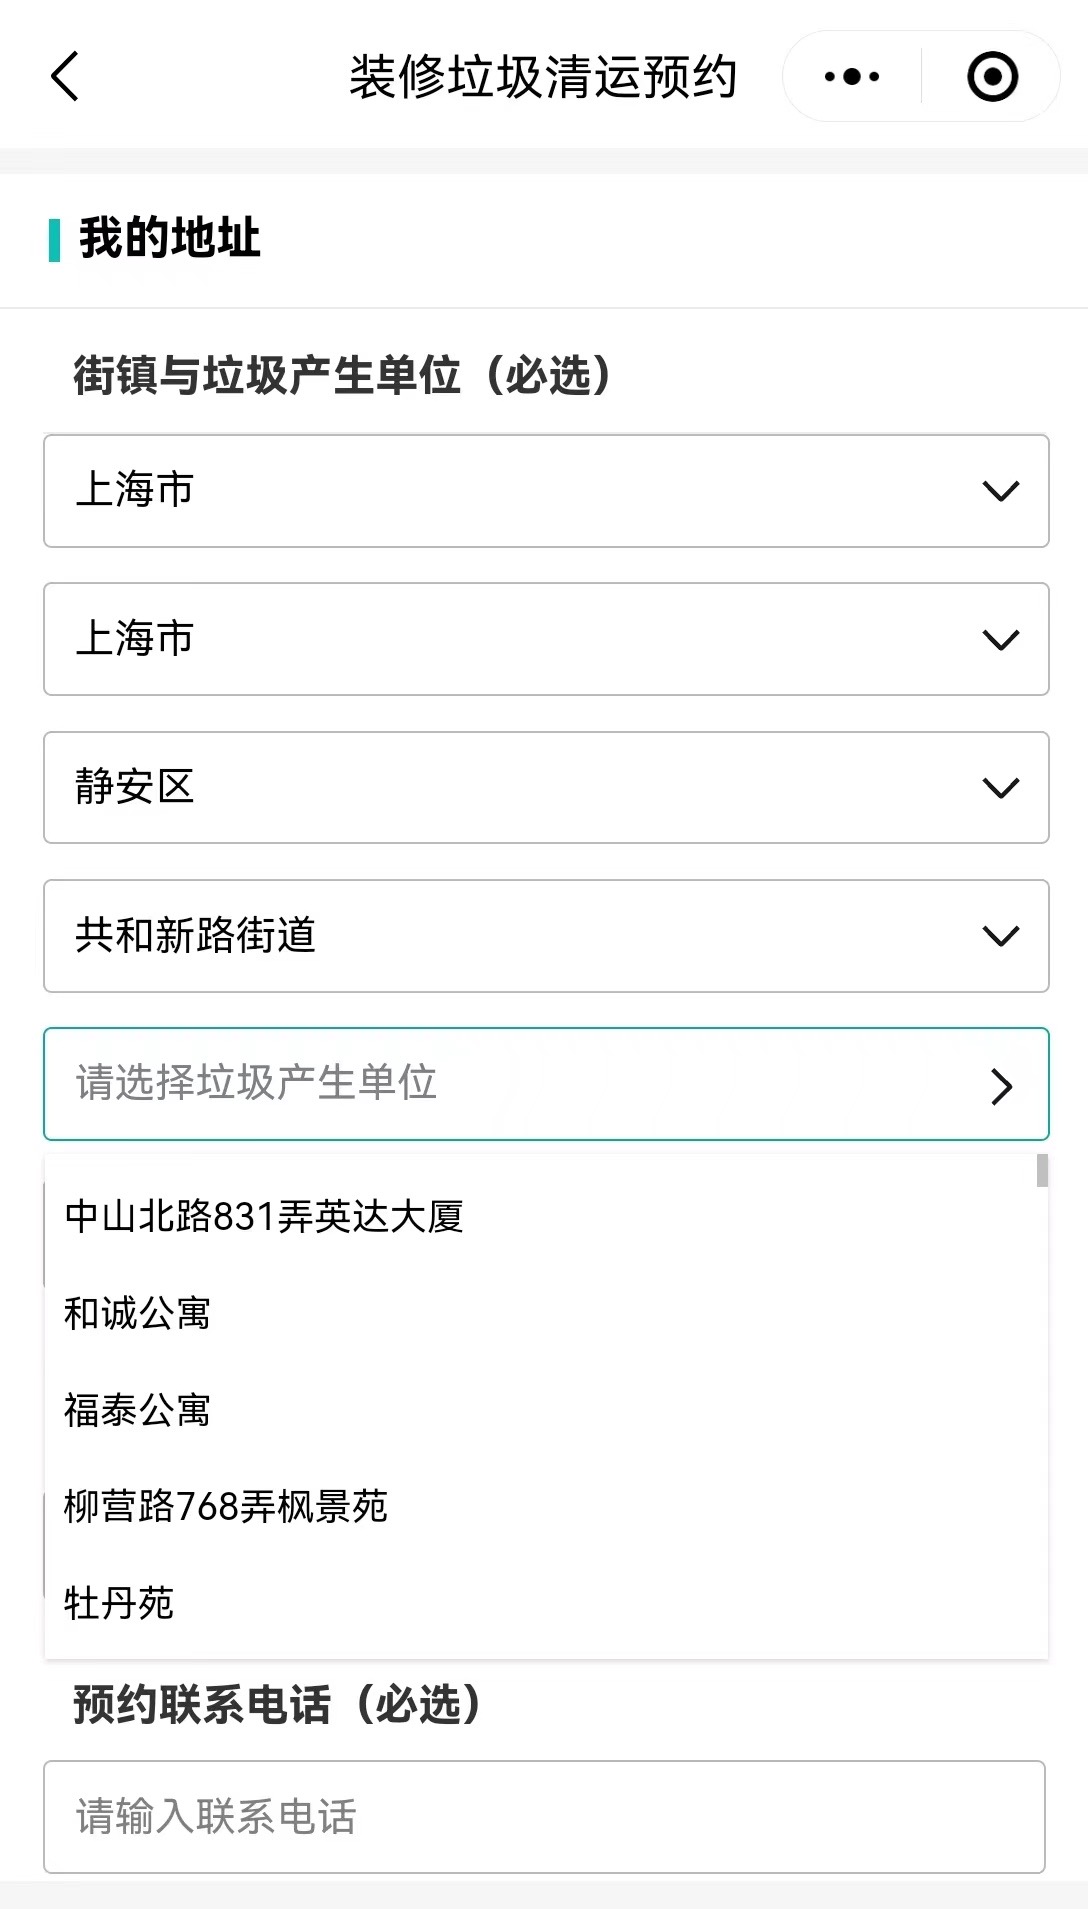Open the three-dot more options menu
The image size is (1088, 1909).
pyautogui.click(x=852, y=77)
